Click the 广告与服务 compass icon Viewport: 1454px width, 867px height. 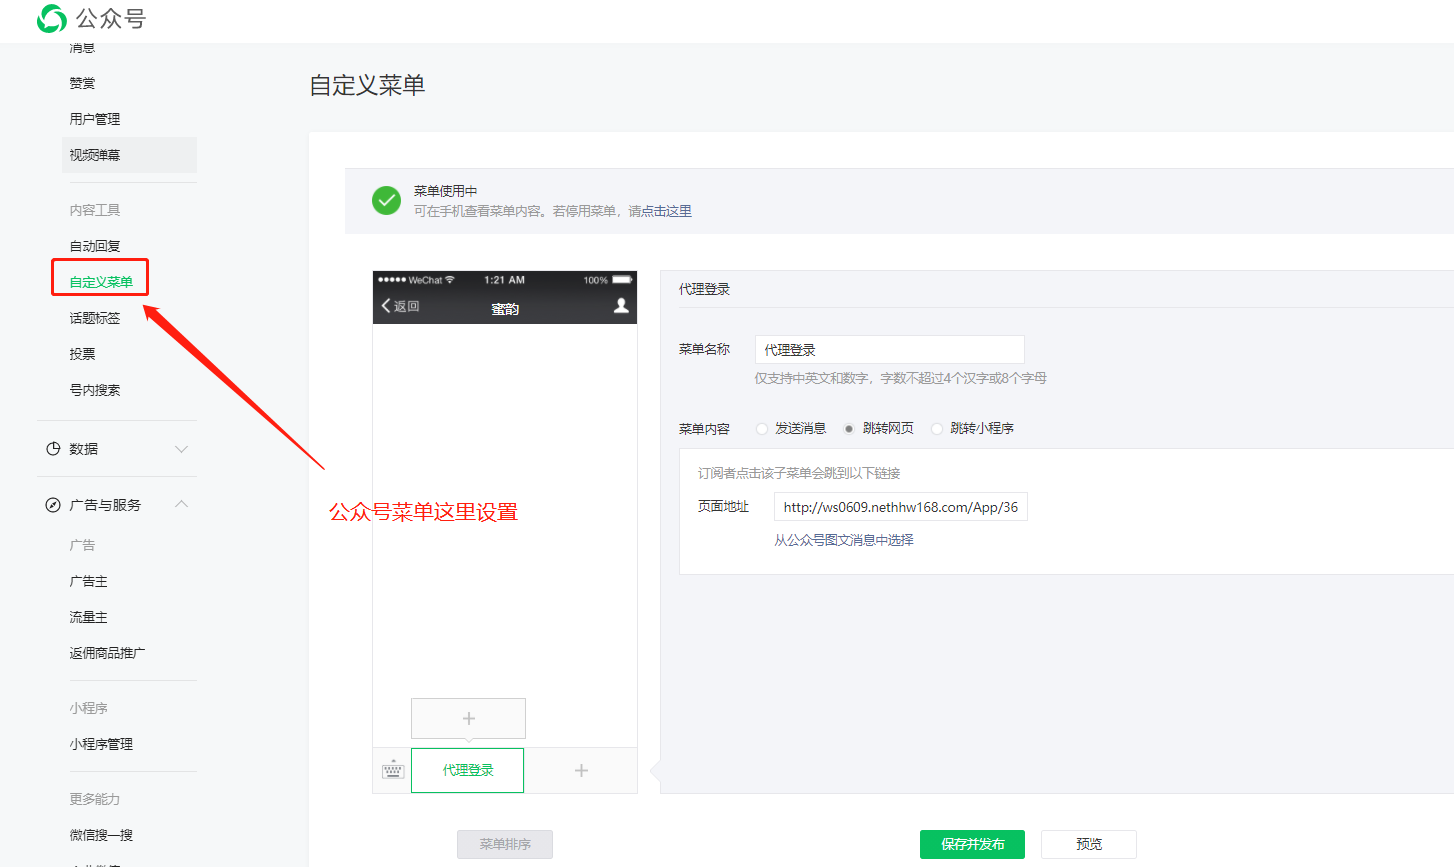53,505
